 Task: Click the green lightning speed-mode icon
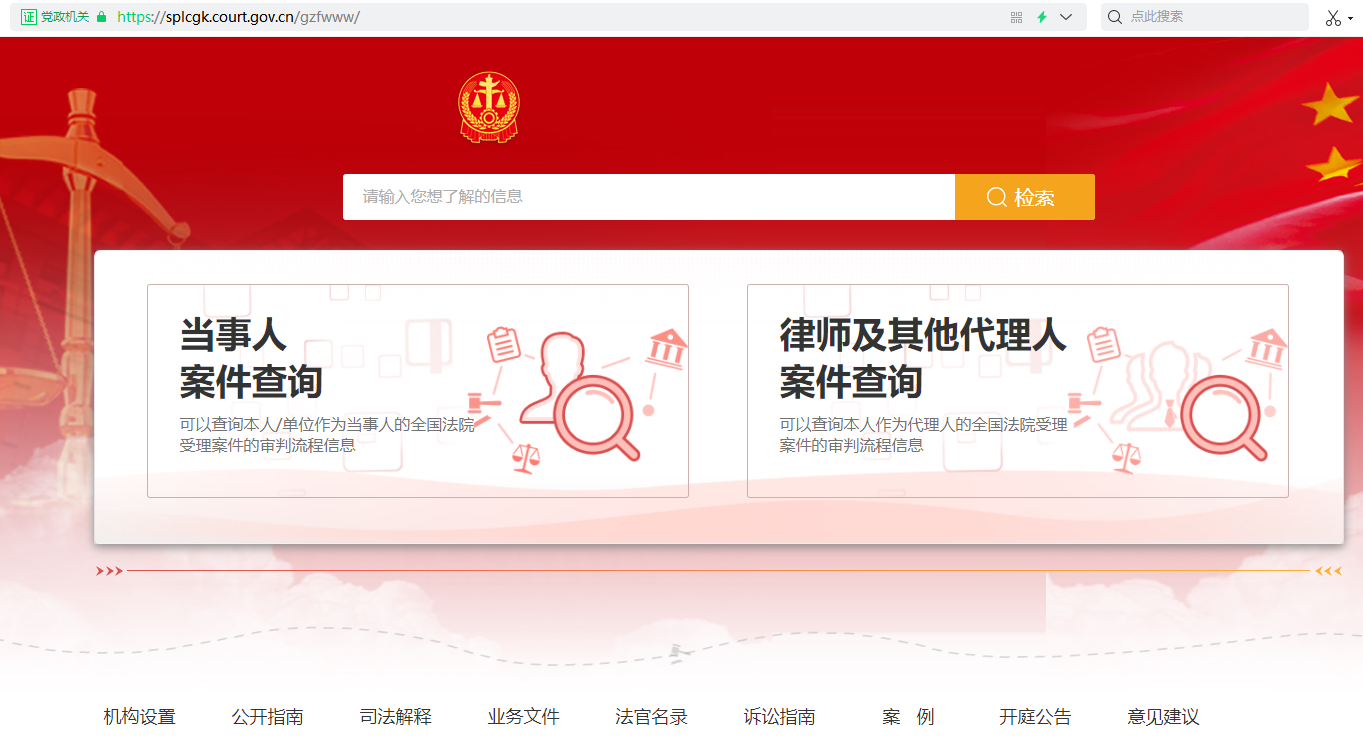tap(1041, 17)
